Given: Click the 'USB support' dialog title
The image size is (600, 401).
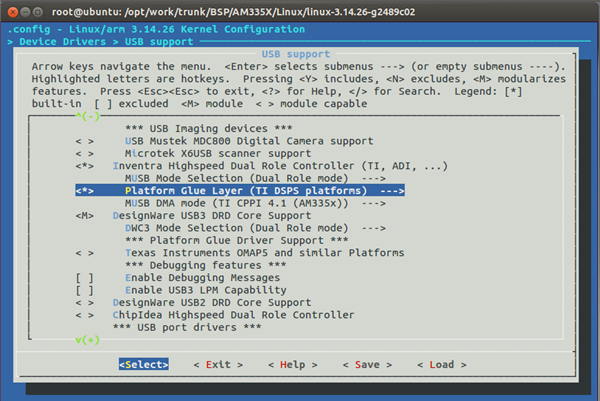Looking at the screenshot, I should point(295,54).
